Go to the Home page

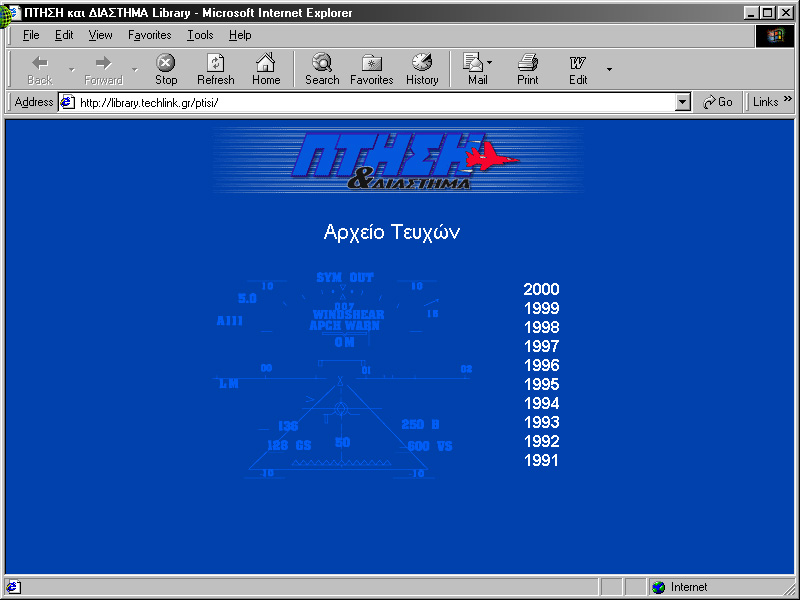[x=266, y=69]
